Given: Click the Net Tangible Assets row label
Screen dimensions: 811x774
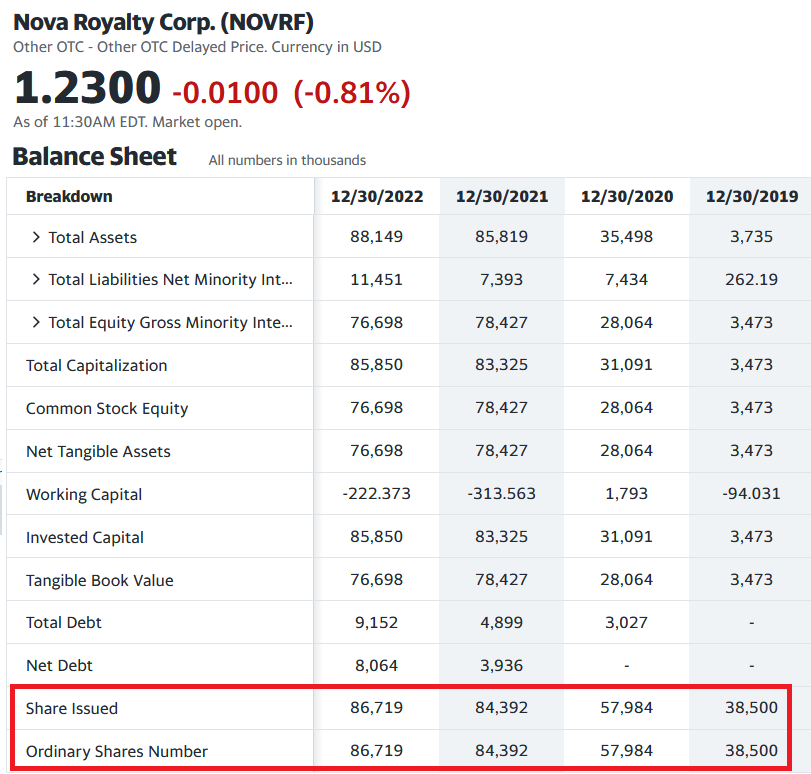Looking at the screenshot, I should 98,452.
